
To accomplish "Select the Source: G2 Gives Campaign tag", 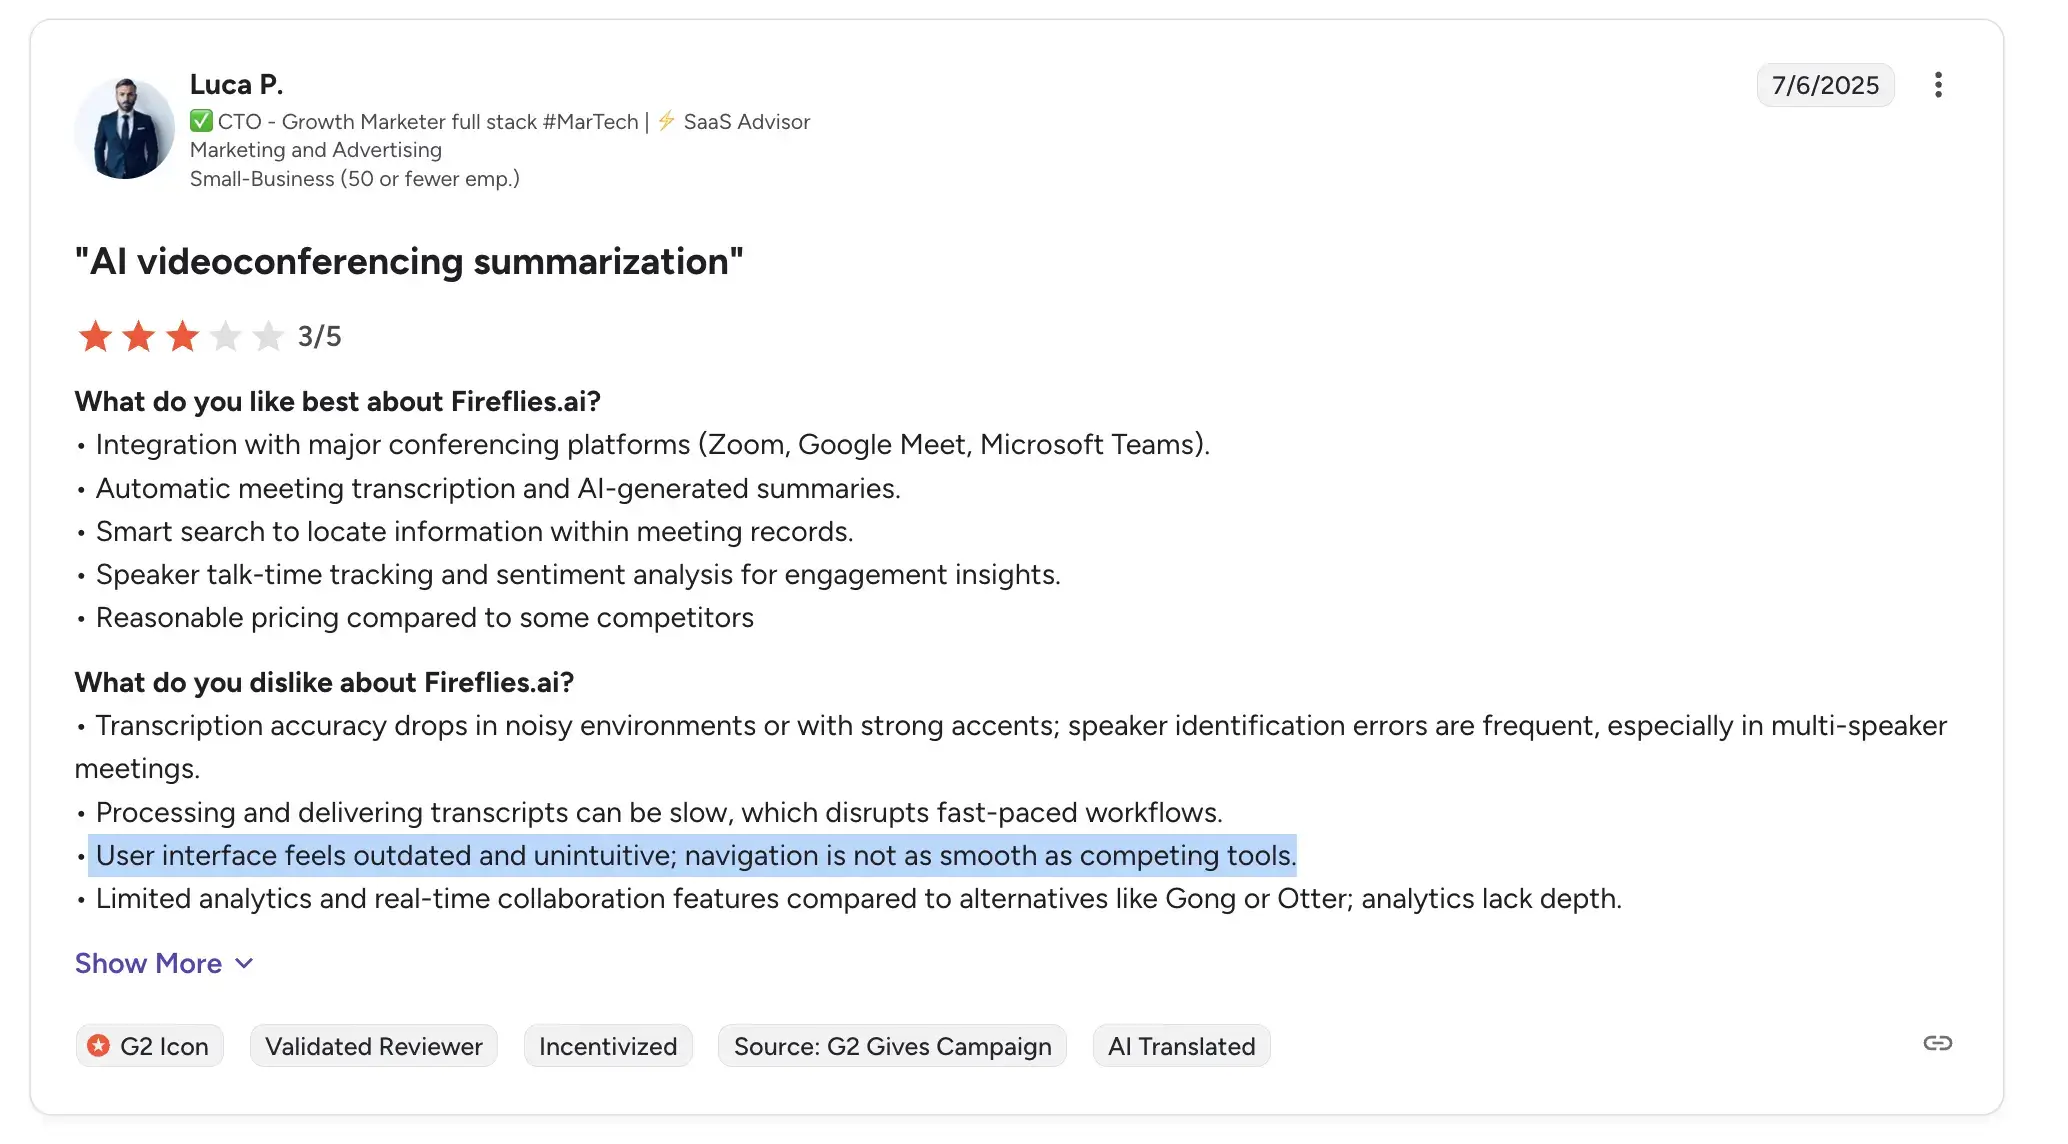I will (x=892, y=1046).
